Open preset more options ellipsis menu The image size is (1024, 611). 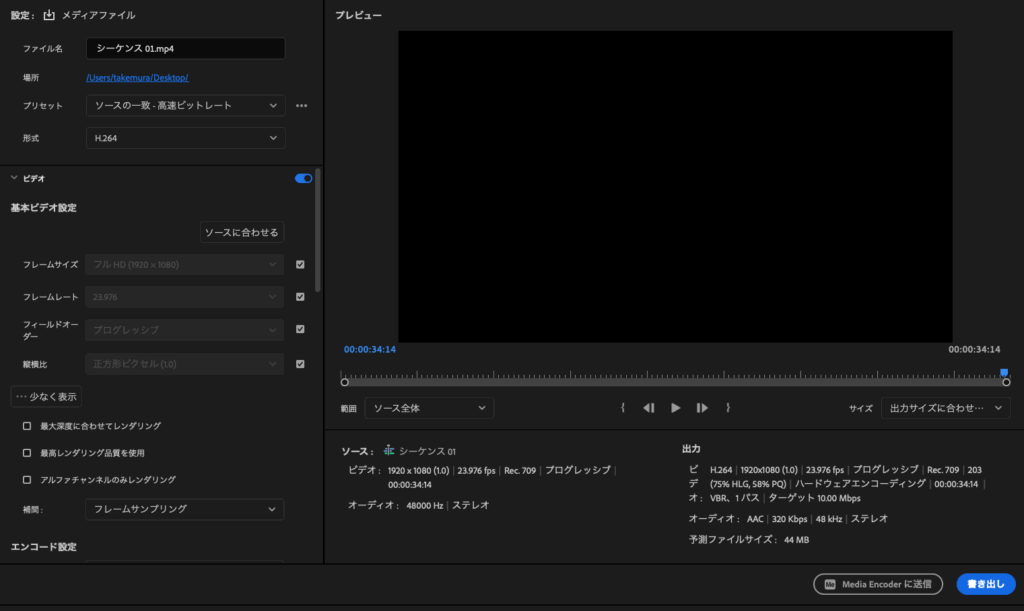[x=301, y=106]
